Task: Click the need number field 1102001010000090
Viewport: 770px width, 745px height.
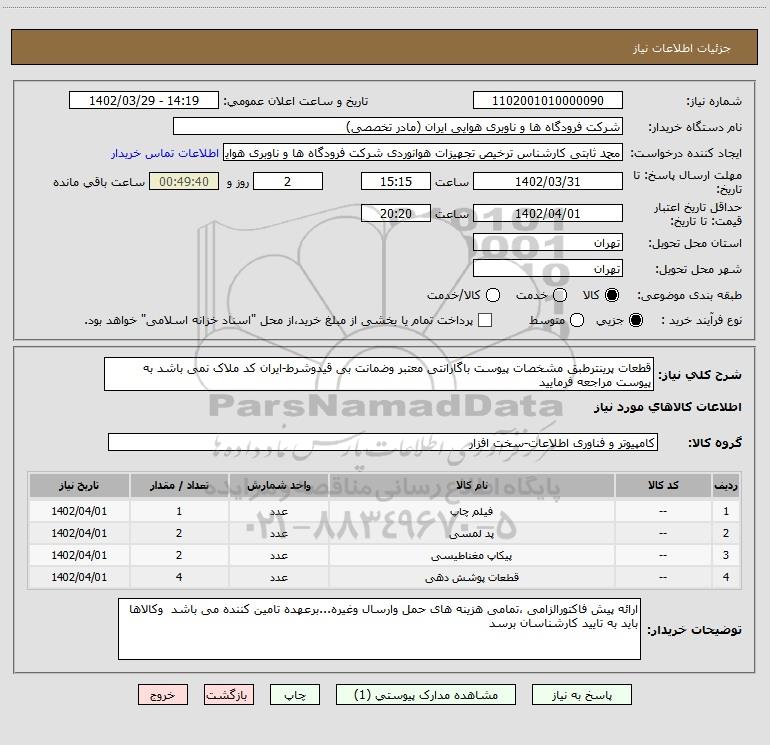Action: pyautogui.click(x=548, y=101)
